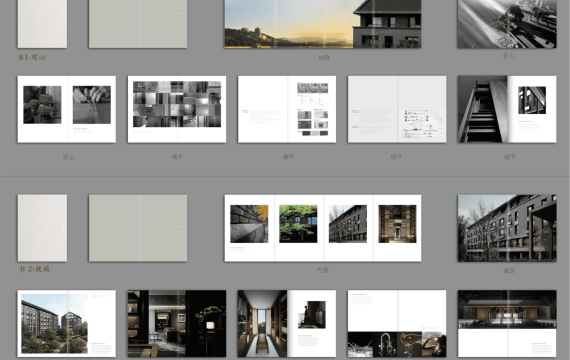Open the night pavilion photo spread

click(507, 323)
